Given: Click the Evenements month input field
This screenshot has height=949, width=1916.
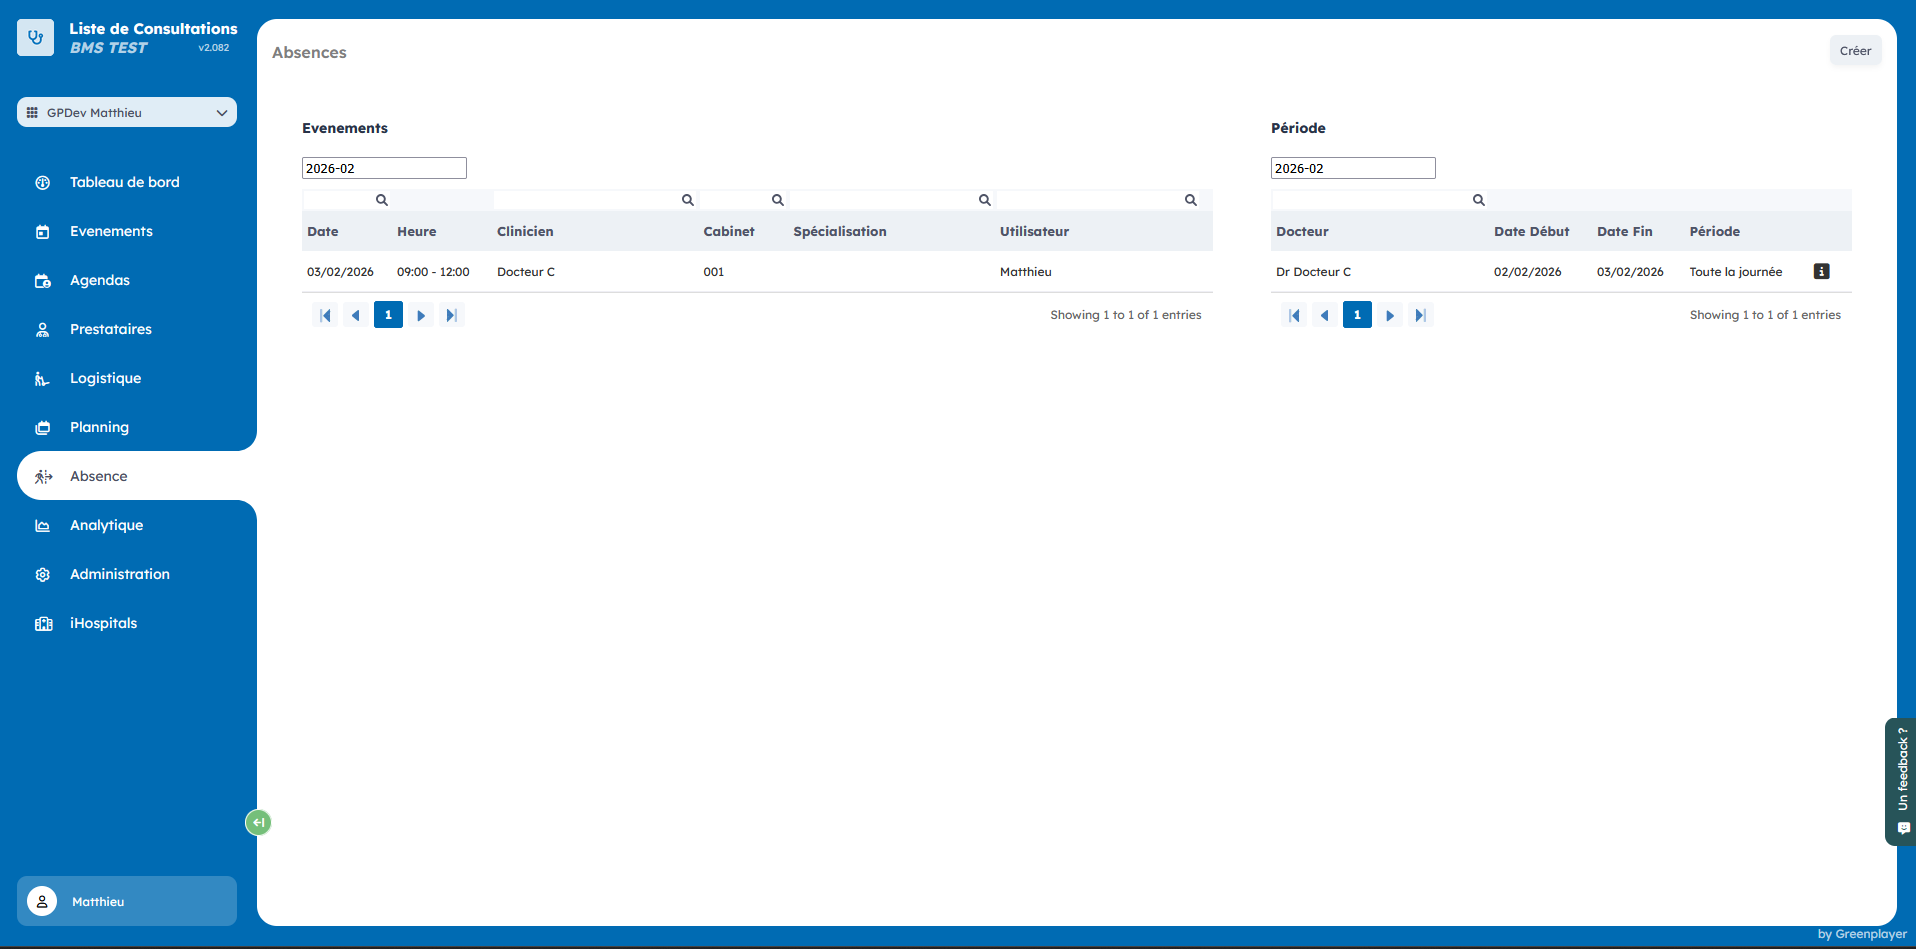Looking at the screenshot, I should [384, 168].
